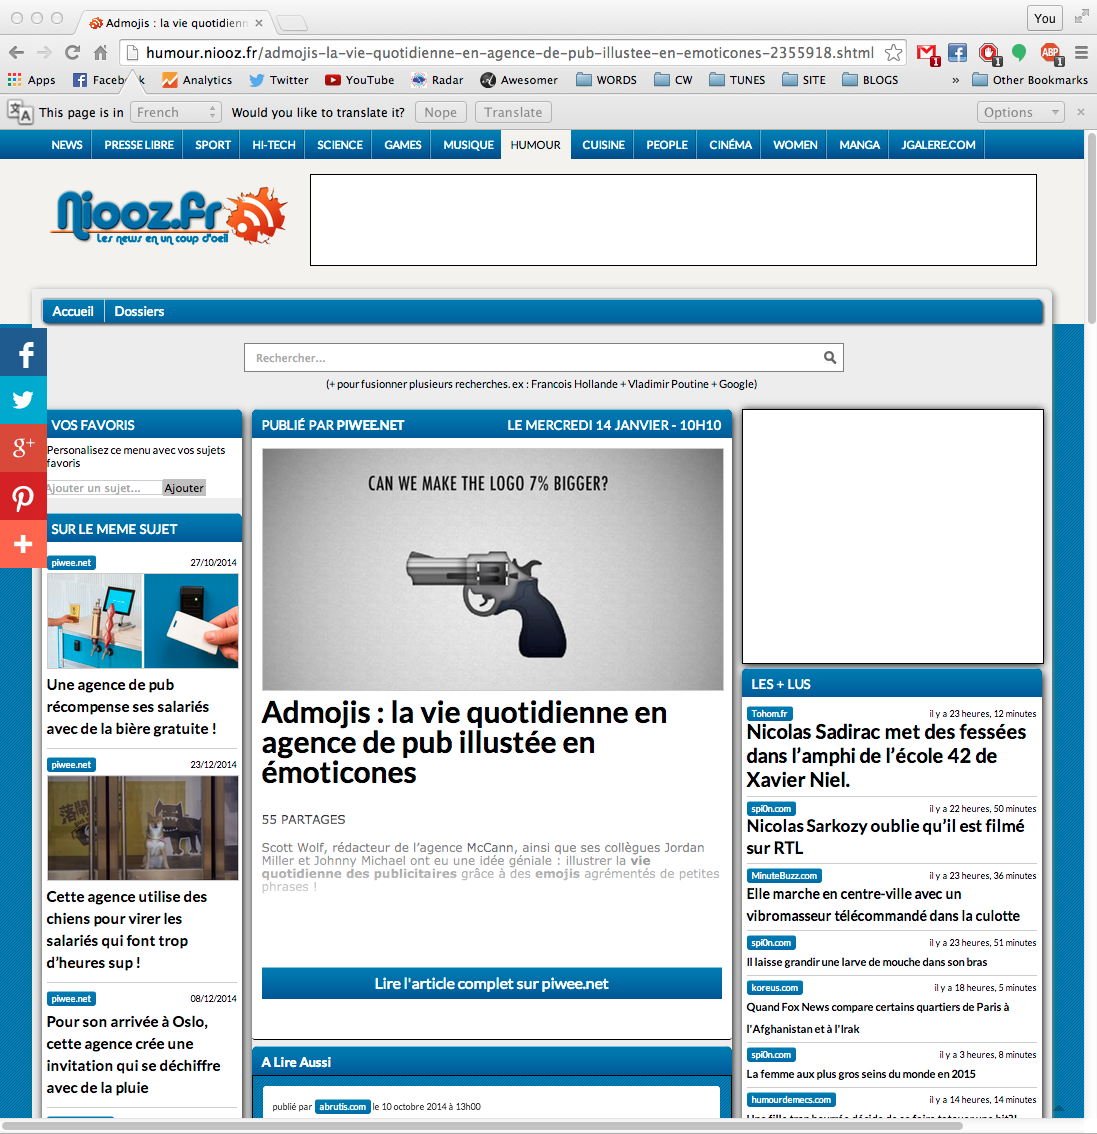Bookmark this page with the star icon
Viewport: 1097px width, 1134px height.
(894, 53)
